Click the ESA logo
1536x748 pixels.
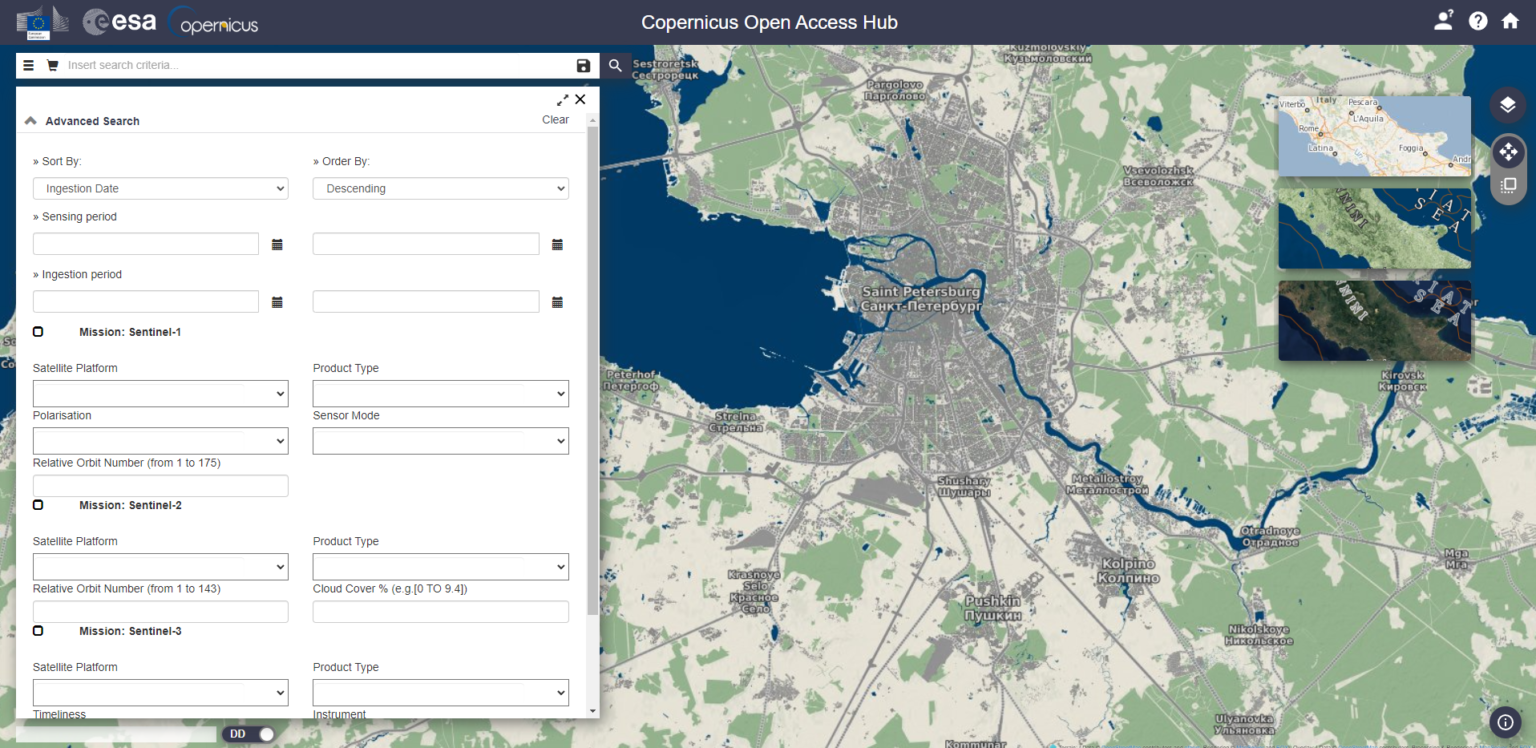coord(119,22)
